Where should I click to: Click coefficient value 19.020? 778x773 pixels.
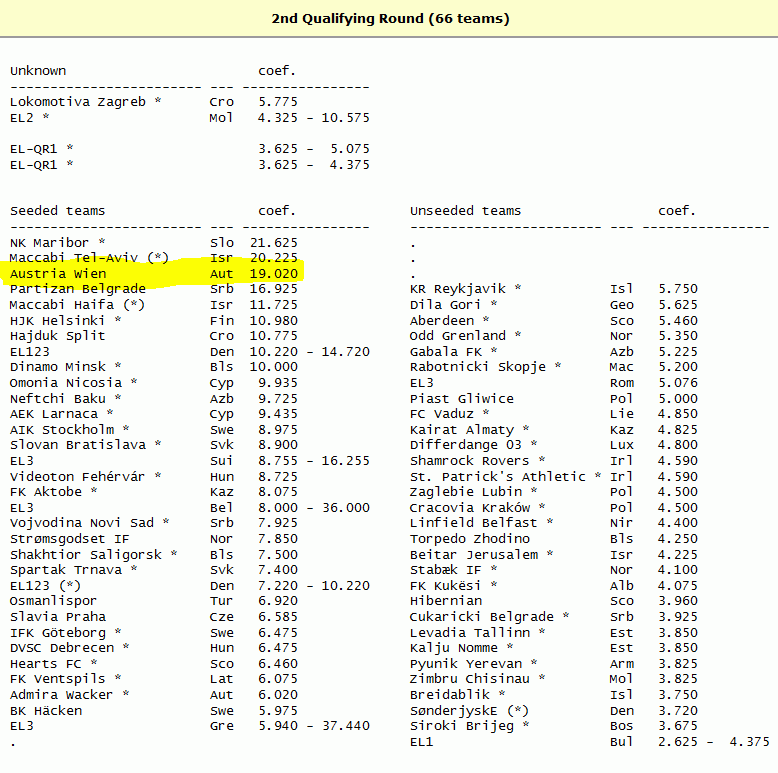[x=274, y=274]
